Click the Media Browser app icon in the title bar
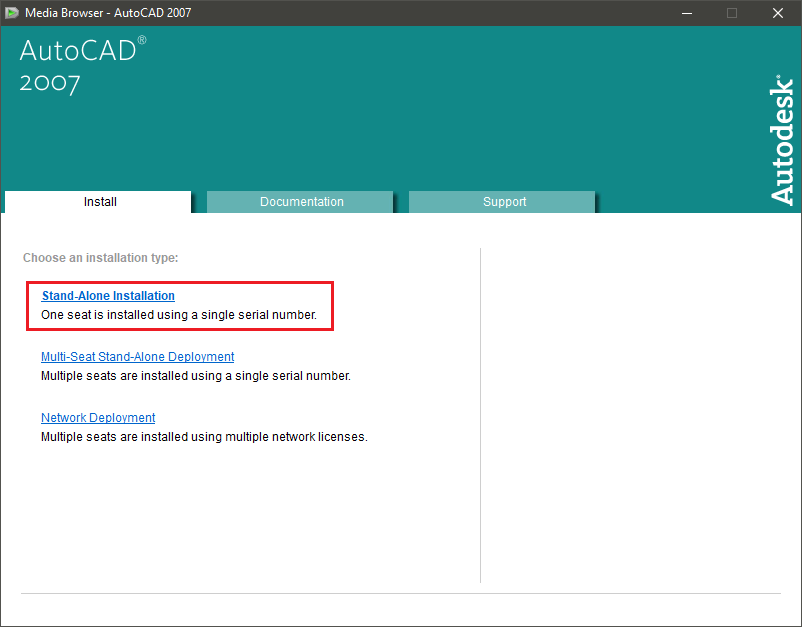 click(x=12, y=13)
